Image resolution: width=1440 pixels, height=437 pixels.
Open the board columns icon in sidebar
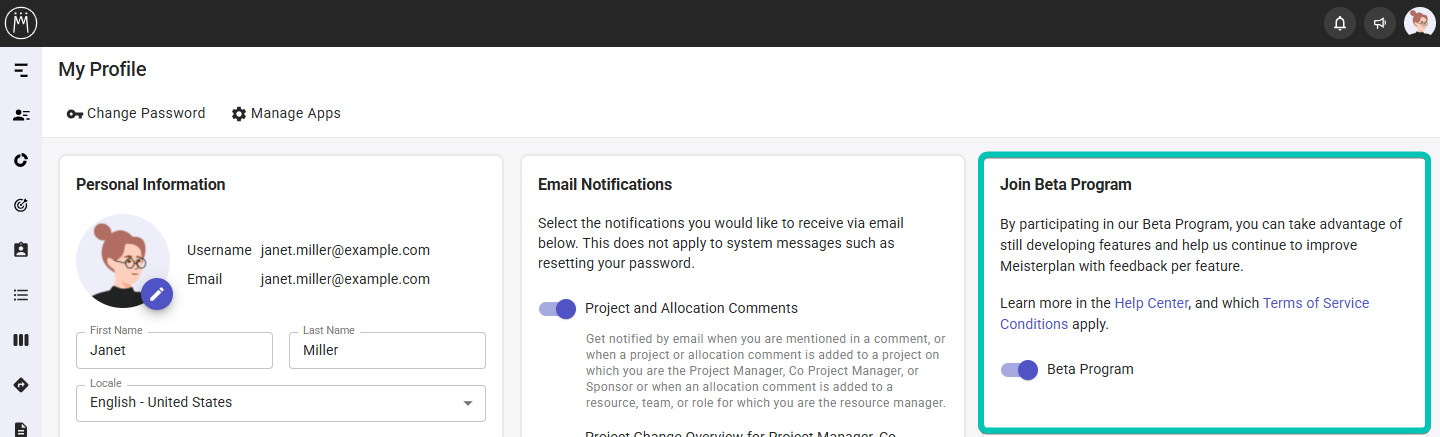[x=21, y=340]
